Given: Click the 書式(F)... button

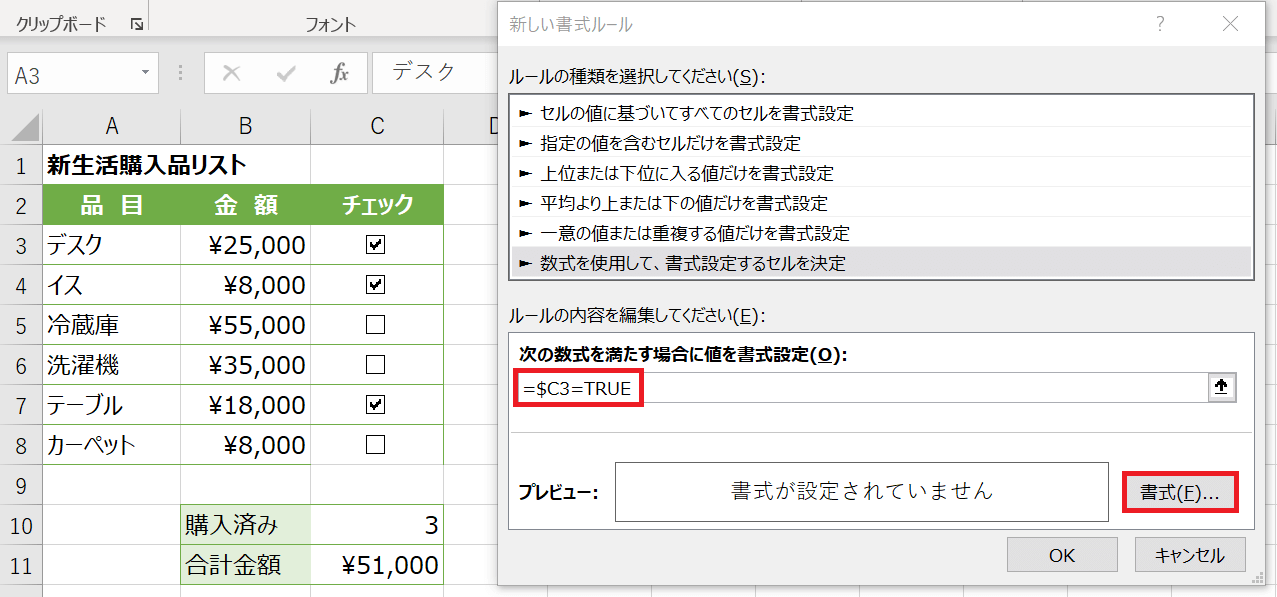Looking at the screenshot, I should (x=1181, y=492).
